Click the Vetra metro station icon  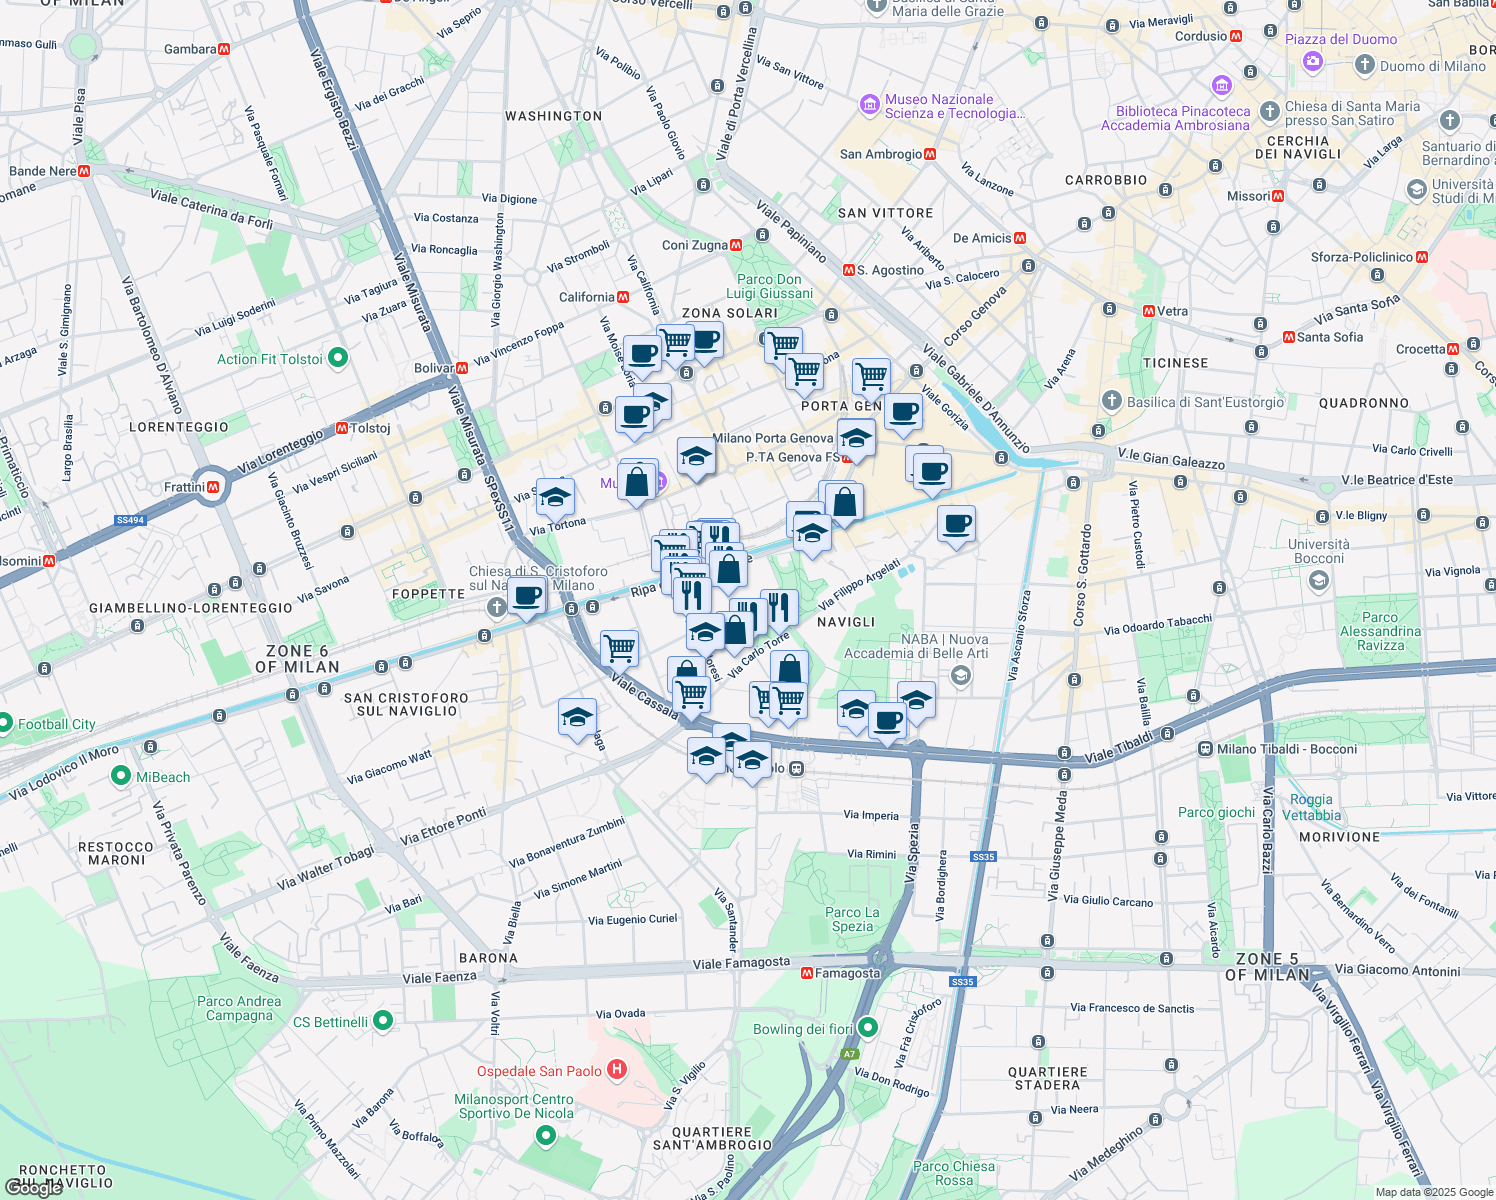[x=1149, y=311]
